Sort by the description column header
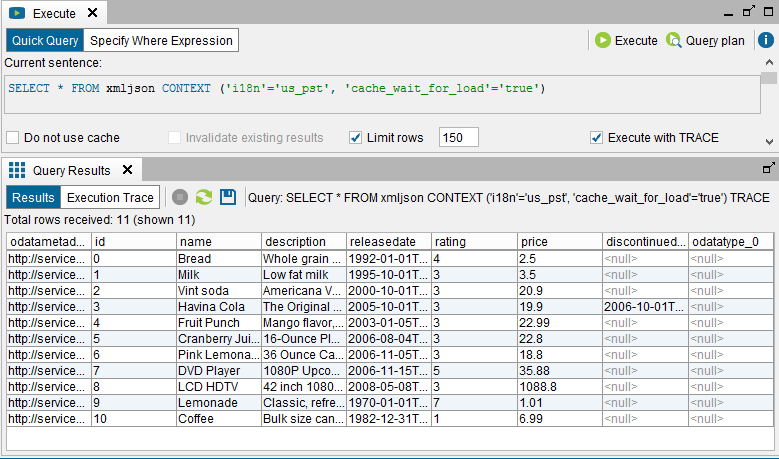 (x=304, y=242)
